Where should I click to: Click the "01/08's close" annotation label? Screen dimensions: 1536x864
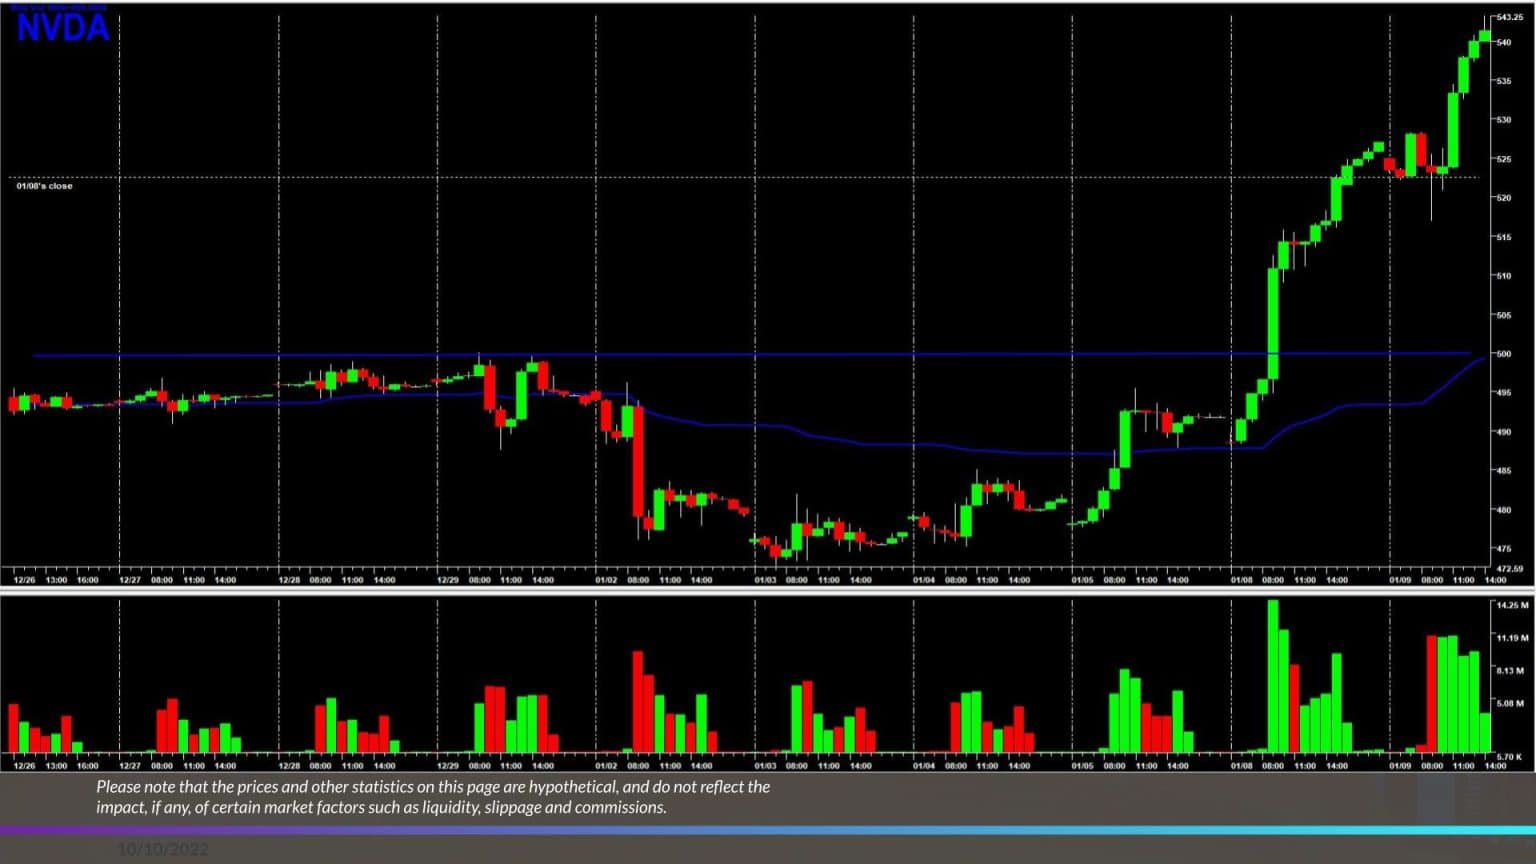(43, 185)
